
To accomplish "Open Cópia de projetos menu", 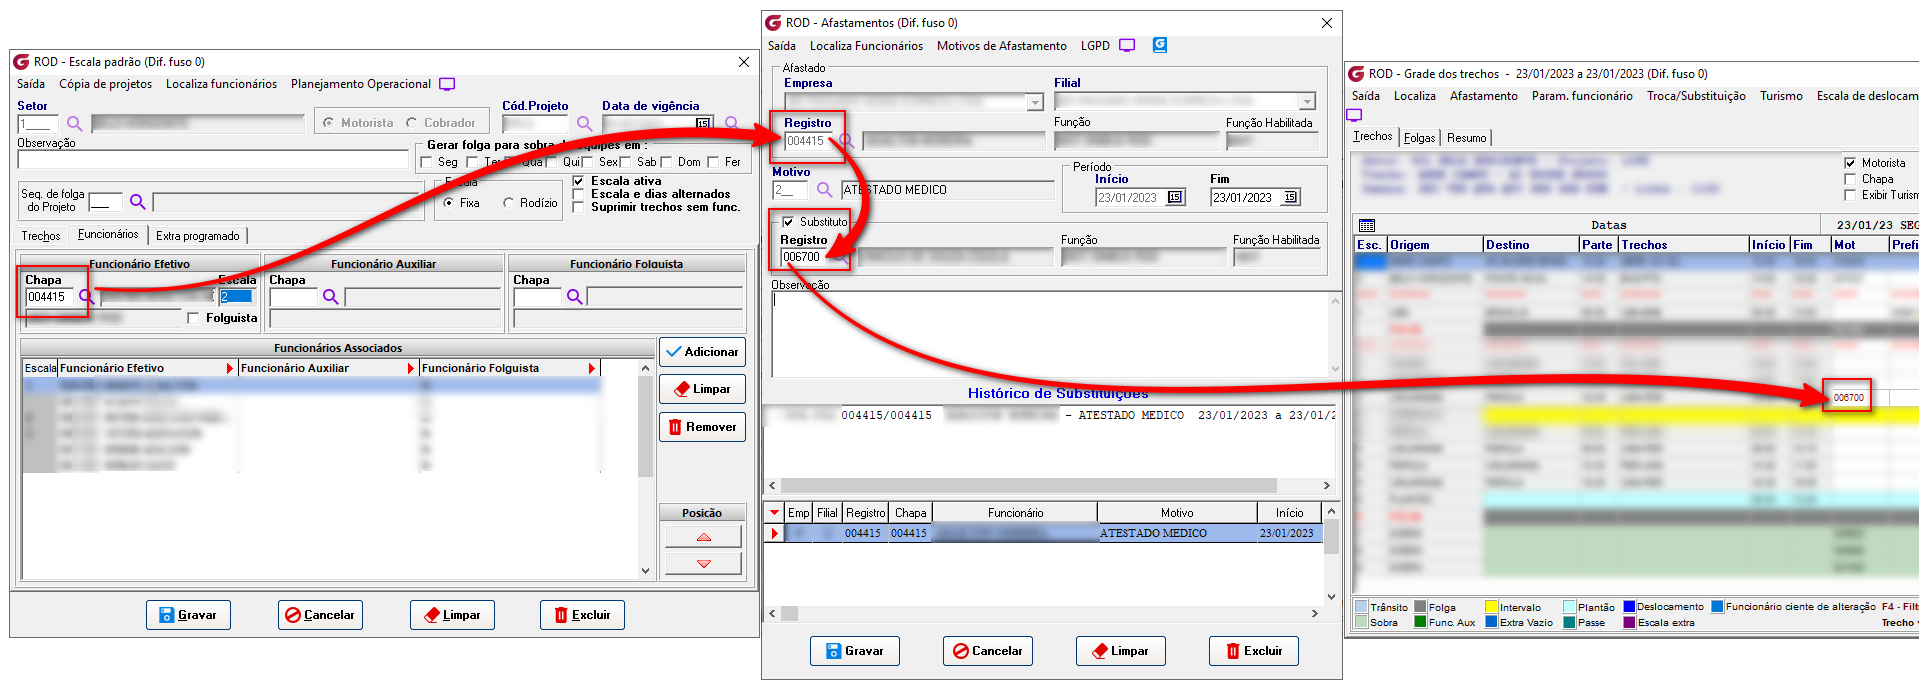I will (106, 84).
